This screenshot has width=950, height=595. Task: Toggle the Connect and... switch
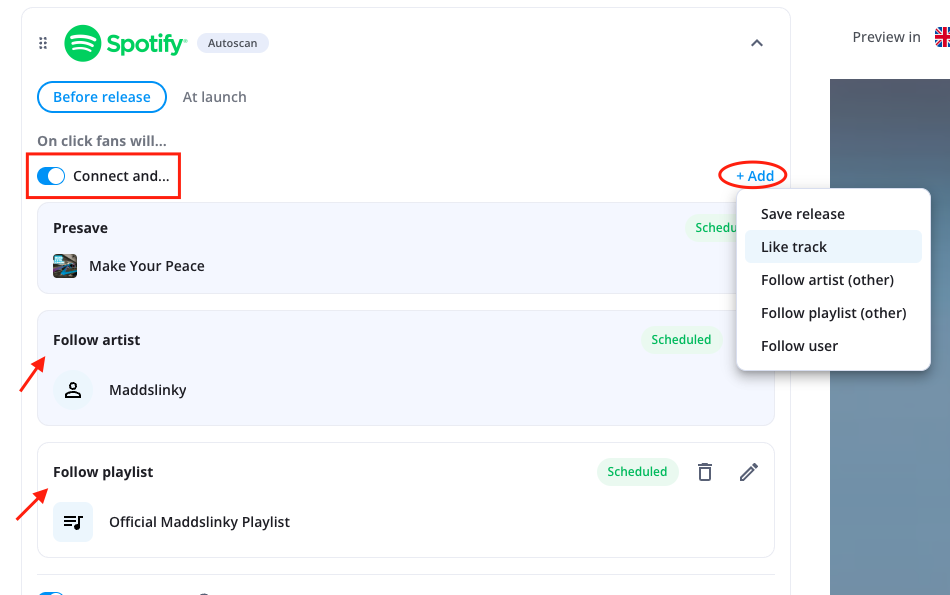tap(51, 176)
